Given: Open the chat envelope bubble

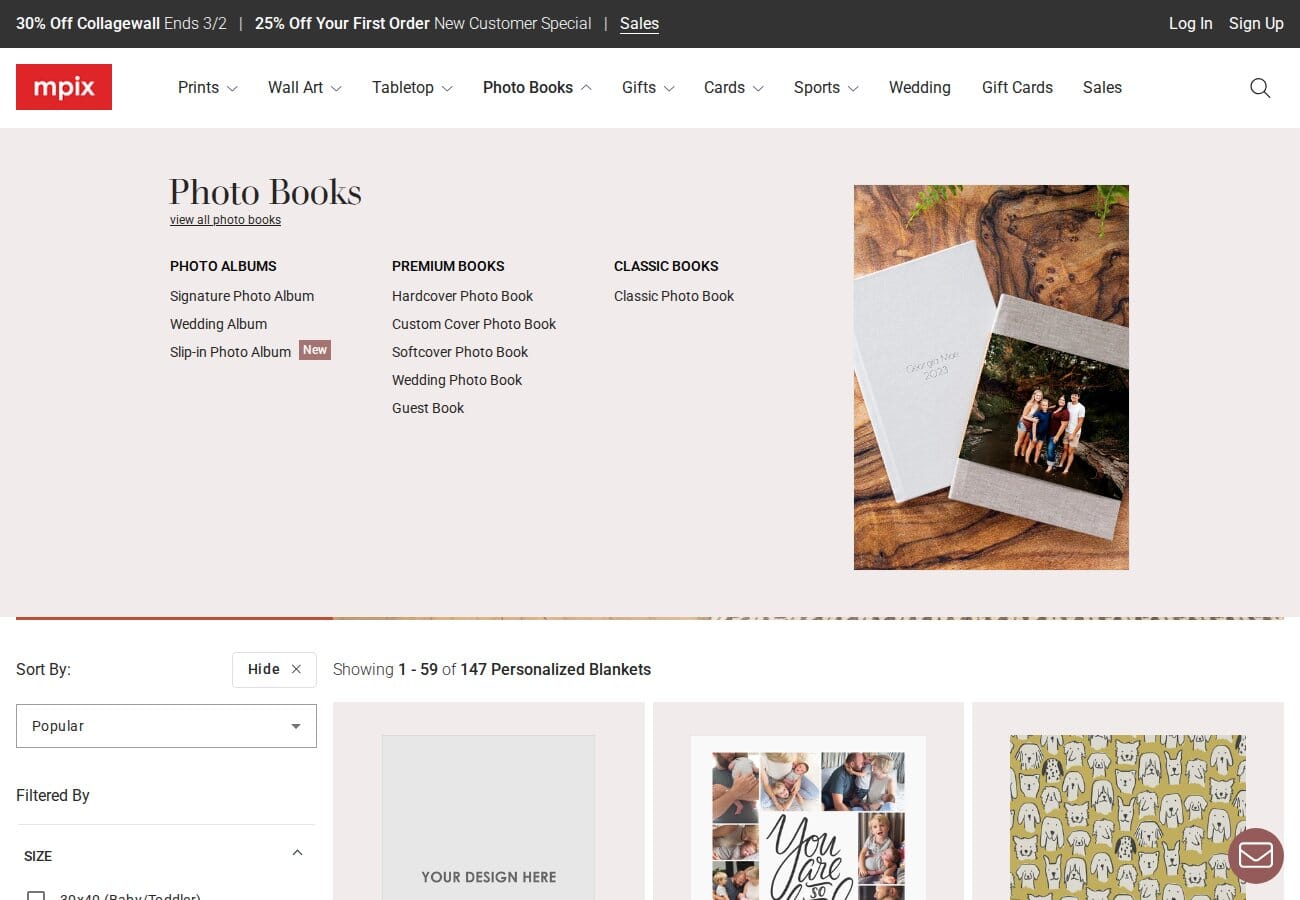Looking at the screenshot, I should 1255,855.
